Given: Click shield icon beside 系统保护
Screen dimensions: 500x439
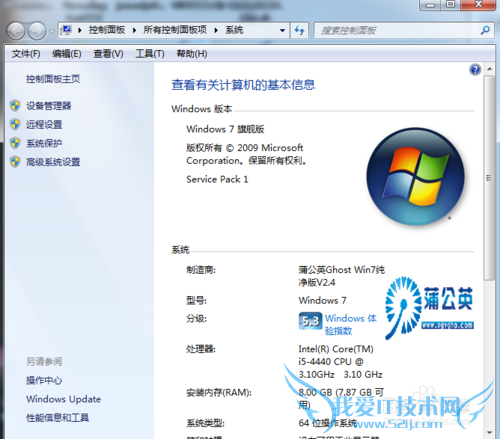Looking at the screenshot, I should [x=15, y=143].
